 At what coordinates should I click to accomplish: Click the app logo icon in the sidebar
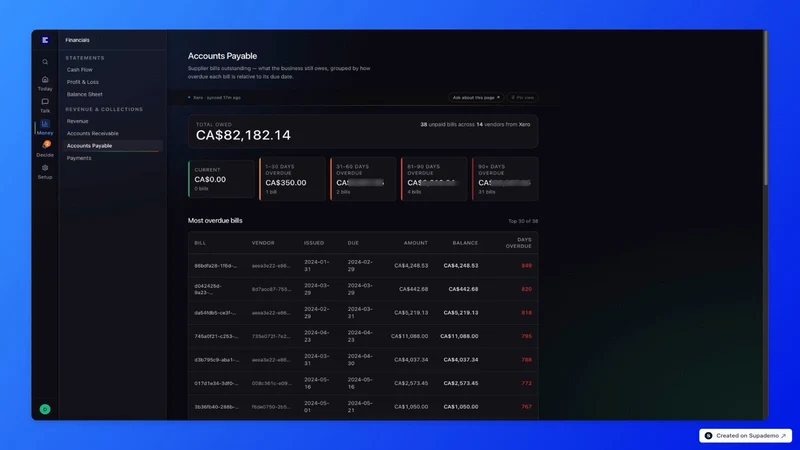click(x=45, y=40)
